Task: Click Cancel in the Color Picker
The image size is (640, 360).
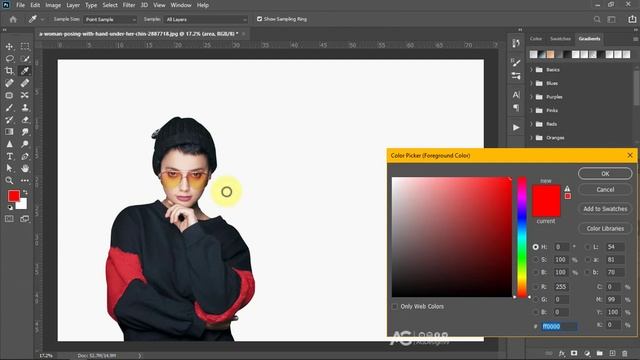Action: pyautogui.click(x=605, y=189)
